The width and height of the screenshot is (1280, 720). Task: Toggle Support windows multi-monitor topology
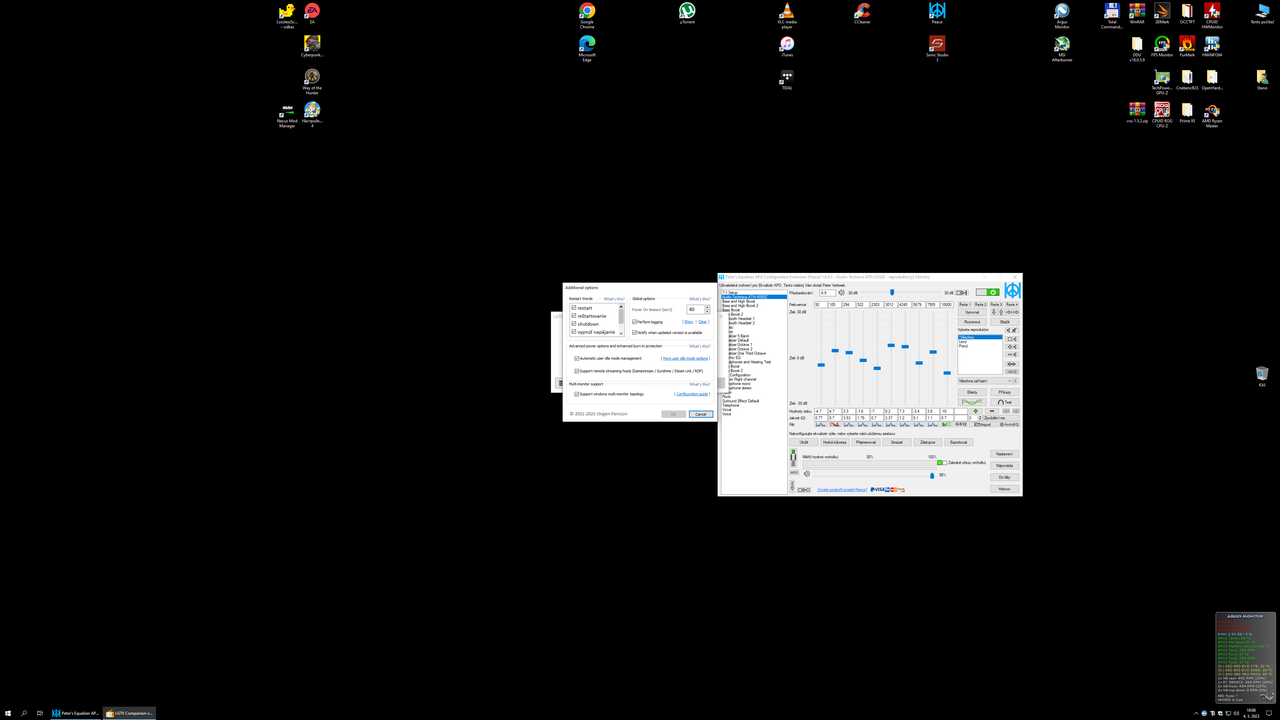(x=576, y=394)
